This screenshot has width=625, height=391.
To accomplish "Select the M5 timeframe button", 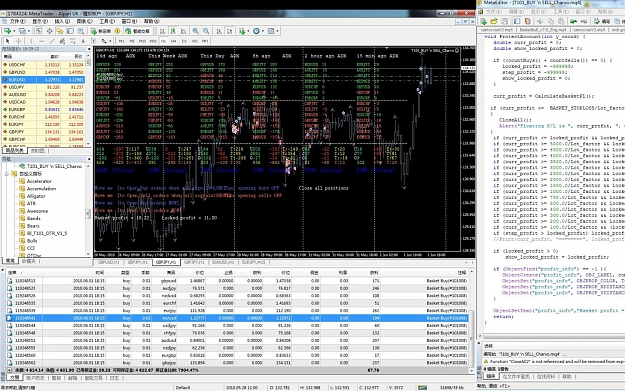I will 132,41.
